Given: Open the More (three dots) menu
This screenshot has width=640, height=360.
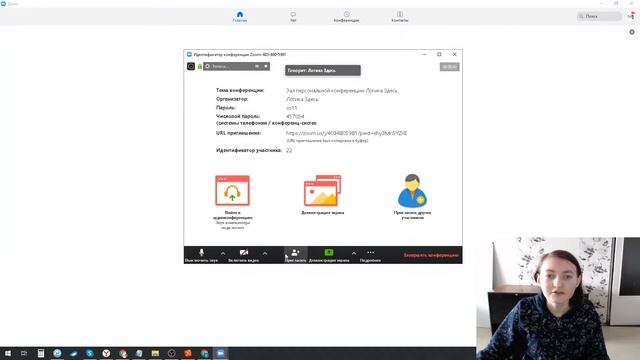Looking at the screenshot, I should coord(370,255).
